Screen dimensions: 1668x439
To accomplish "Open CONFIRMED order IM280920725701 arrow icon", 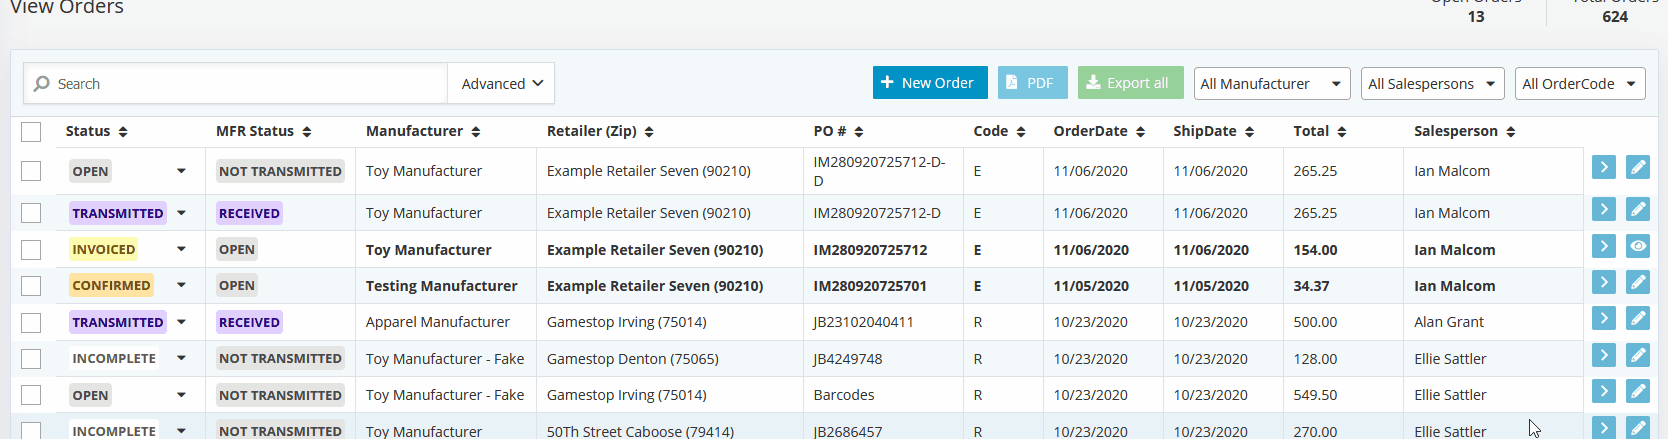I will (x=1603, y=282).
